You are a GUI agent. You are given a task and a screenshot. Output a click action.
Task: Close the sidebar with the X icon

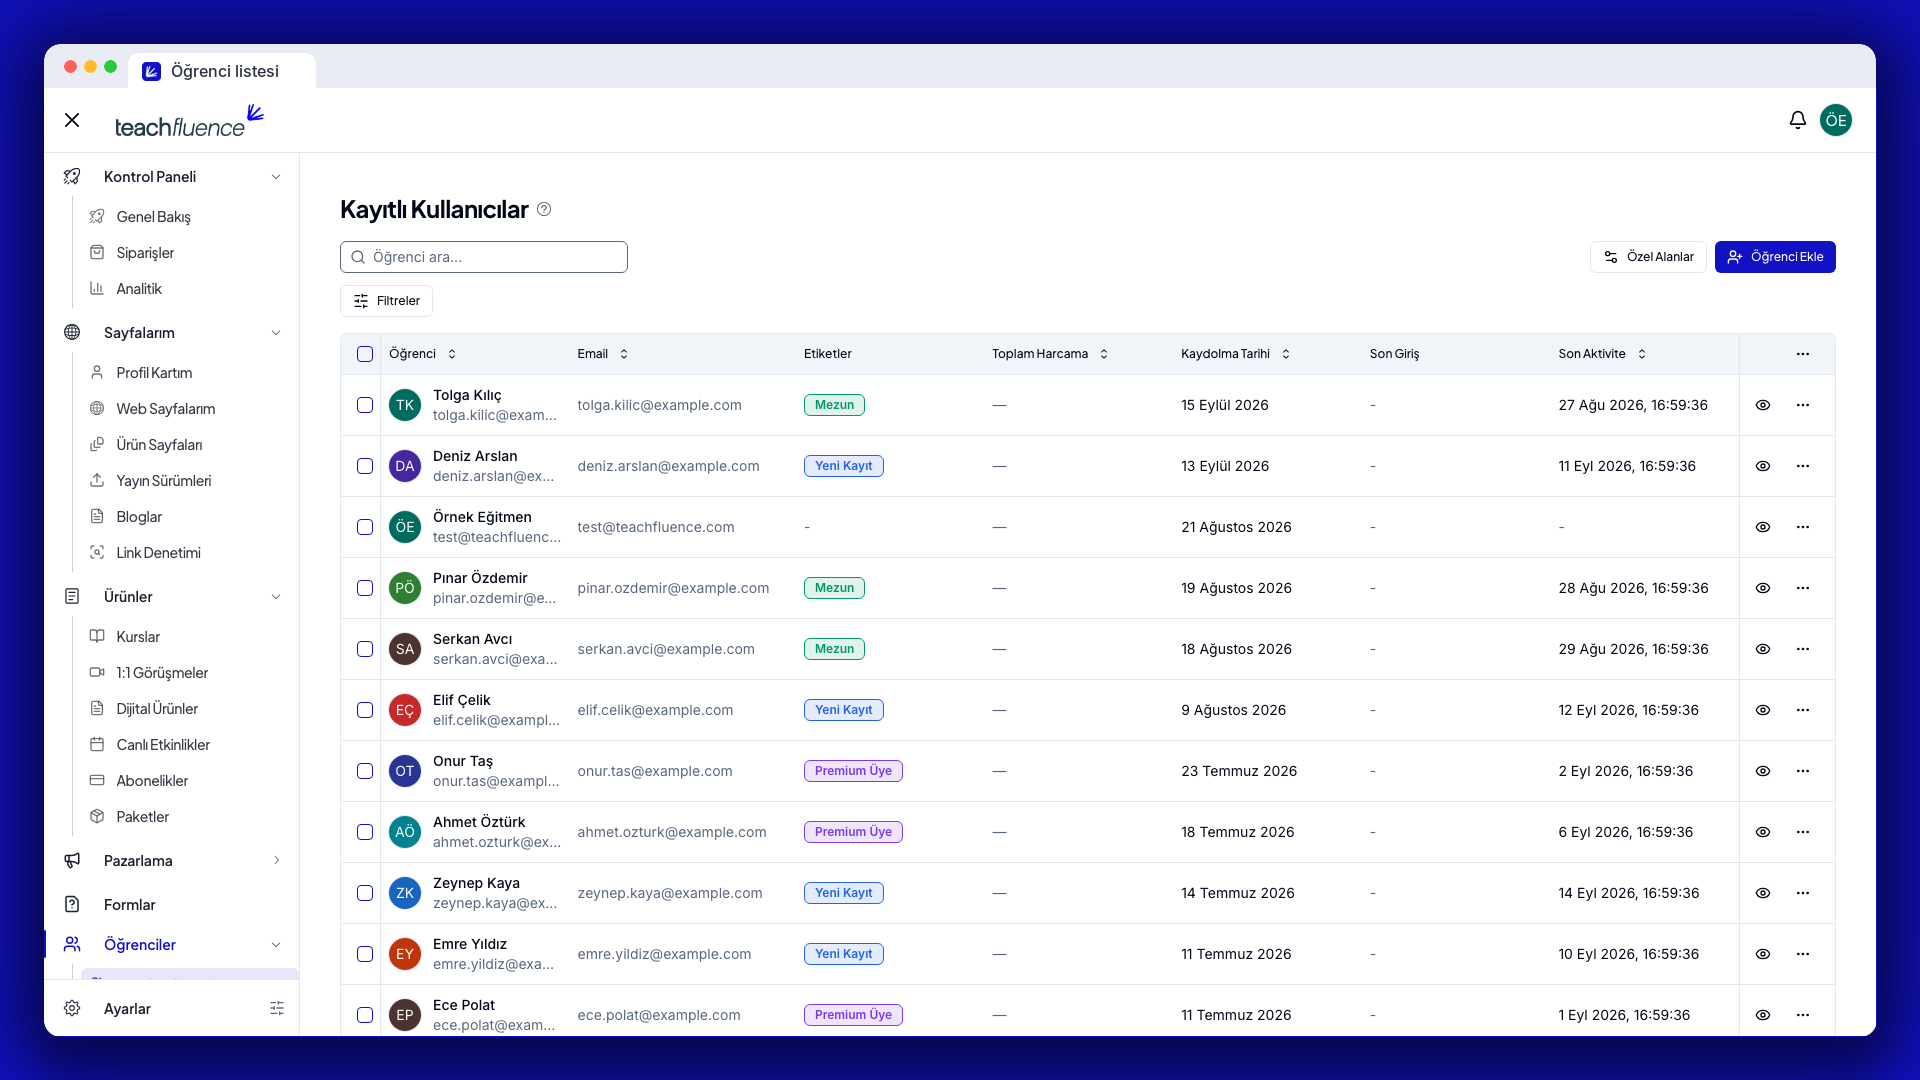pos(72,120)
